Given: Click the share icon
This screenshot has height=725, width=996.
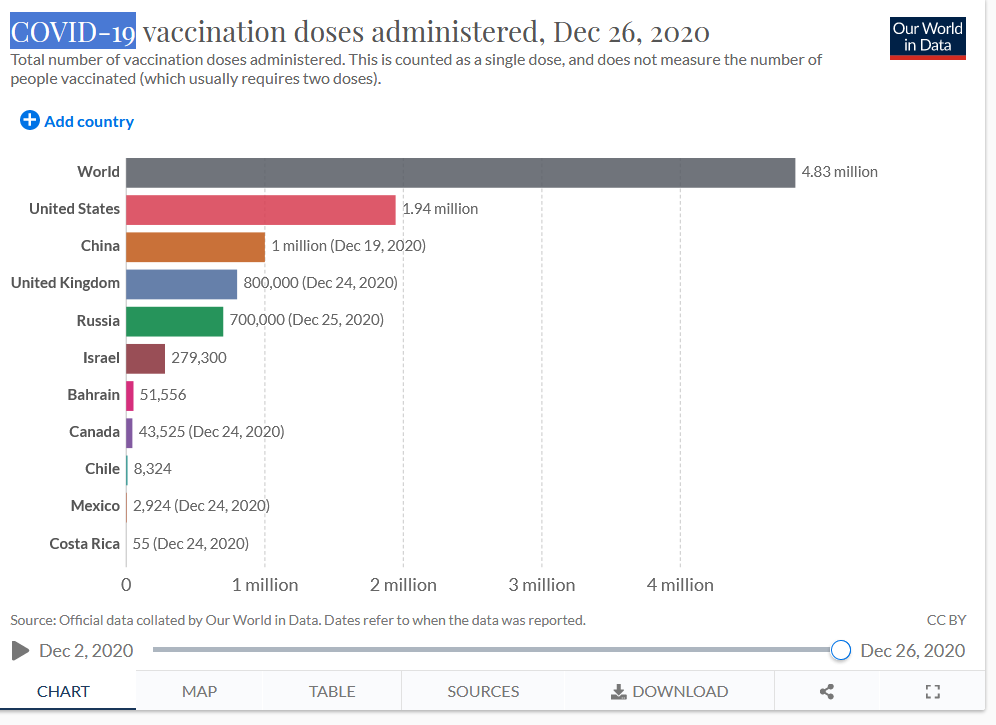Looking at the screenshot, I should click(827, 691).
